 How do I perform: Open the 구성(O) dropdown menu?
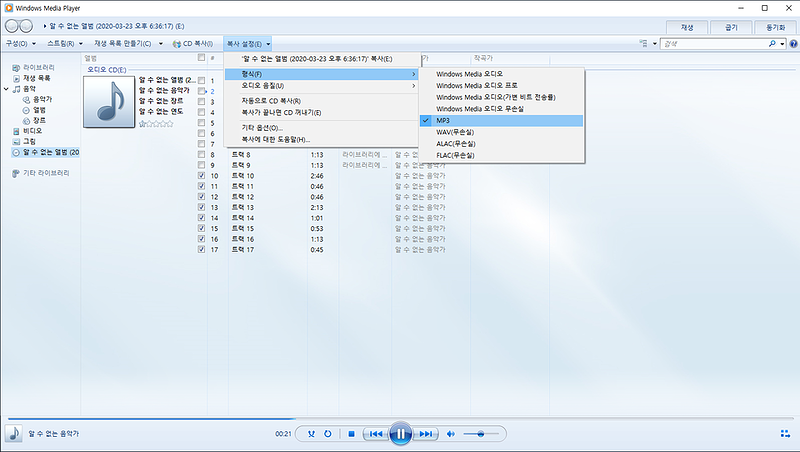coord(21,44)
